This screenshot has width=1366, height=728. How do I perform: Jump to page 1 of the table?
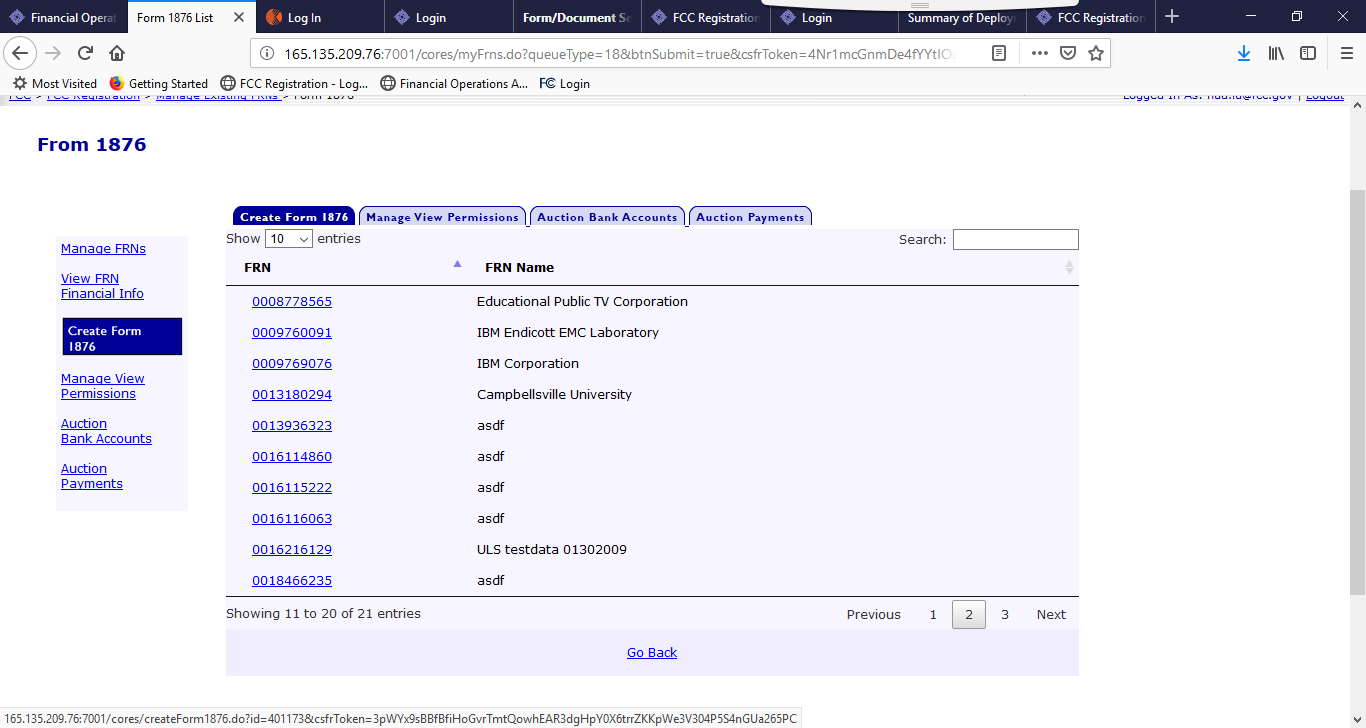(933, 615)
